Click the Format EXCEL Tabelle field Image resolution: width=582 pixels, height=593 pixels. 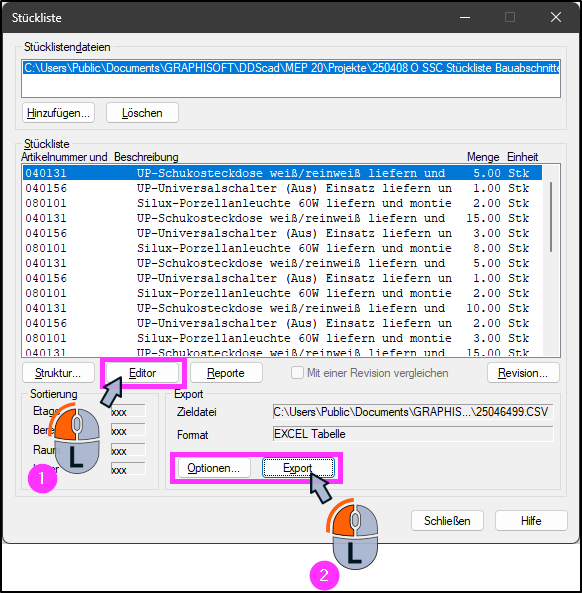tap(413, 434)
